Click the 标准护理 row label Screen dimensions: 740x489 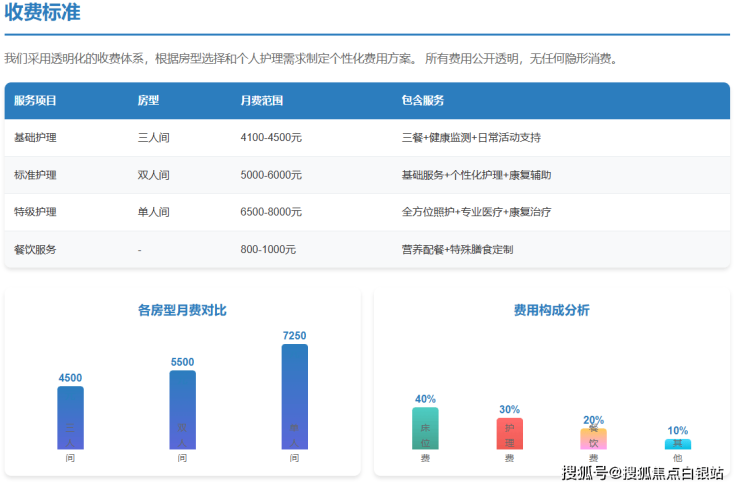pos(35,175)
